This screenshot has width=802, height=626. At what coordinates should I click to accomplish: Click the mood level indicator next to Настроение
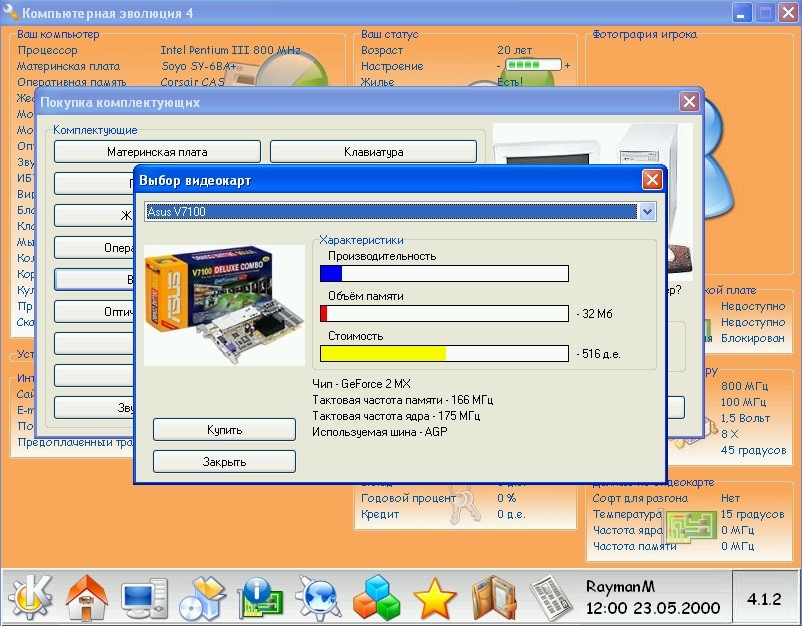click(x=533, y=65)
